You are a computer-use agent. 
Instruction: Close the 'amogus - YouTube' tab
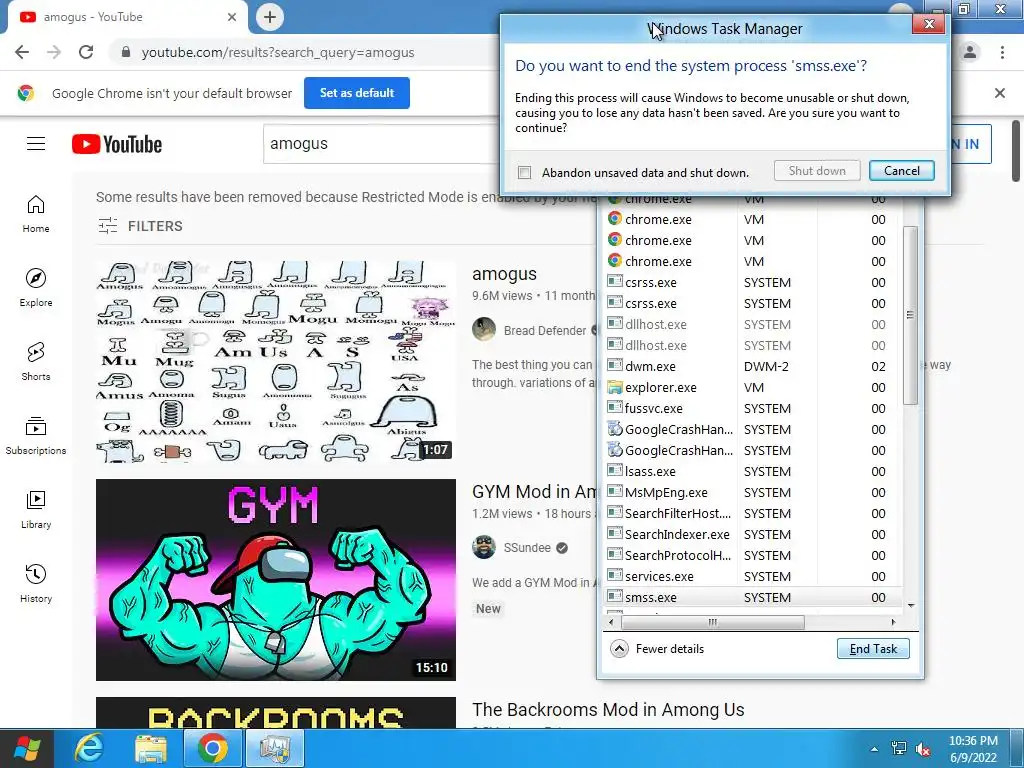tap(232, 17)
